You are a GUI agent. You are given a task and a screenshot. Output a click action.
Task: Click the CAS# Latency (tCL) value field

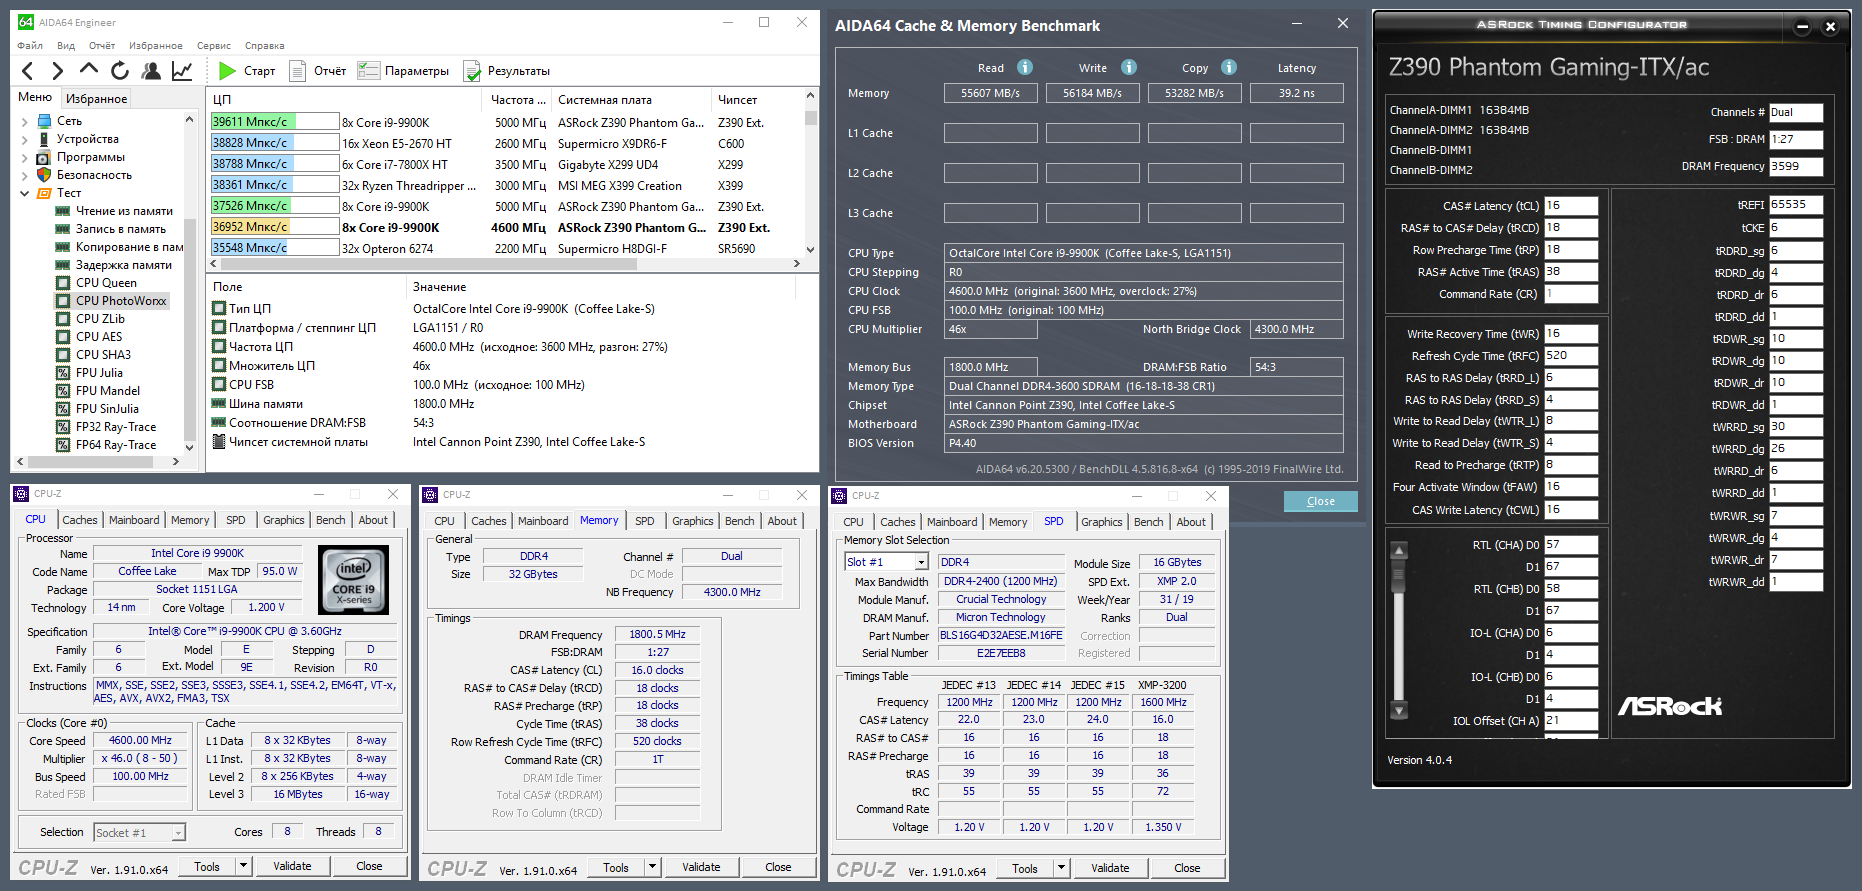[1571, 206]
